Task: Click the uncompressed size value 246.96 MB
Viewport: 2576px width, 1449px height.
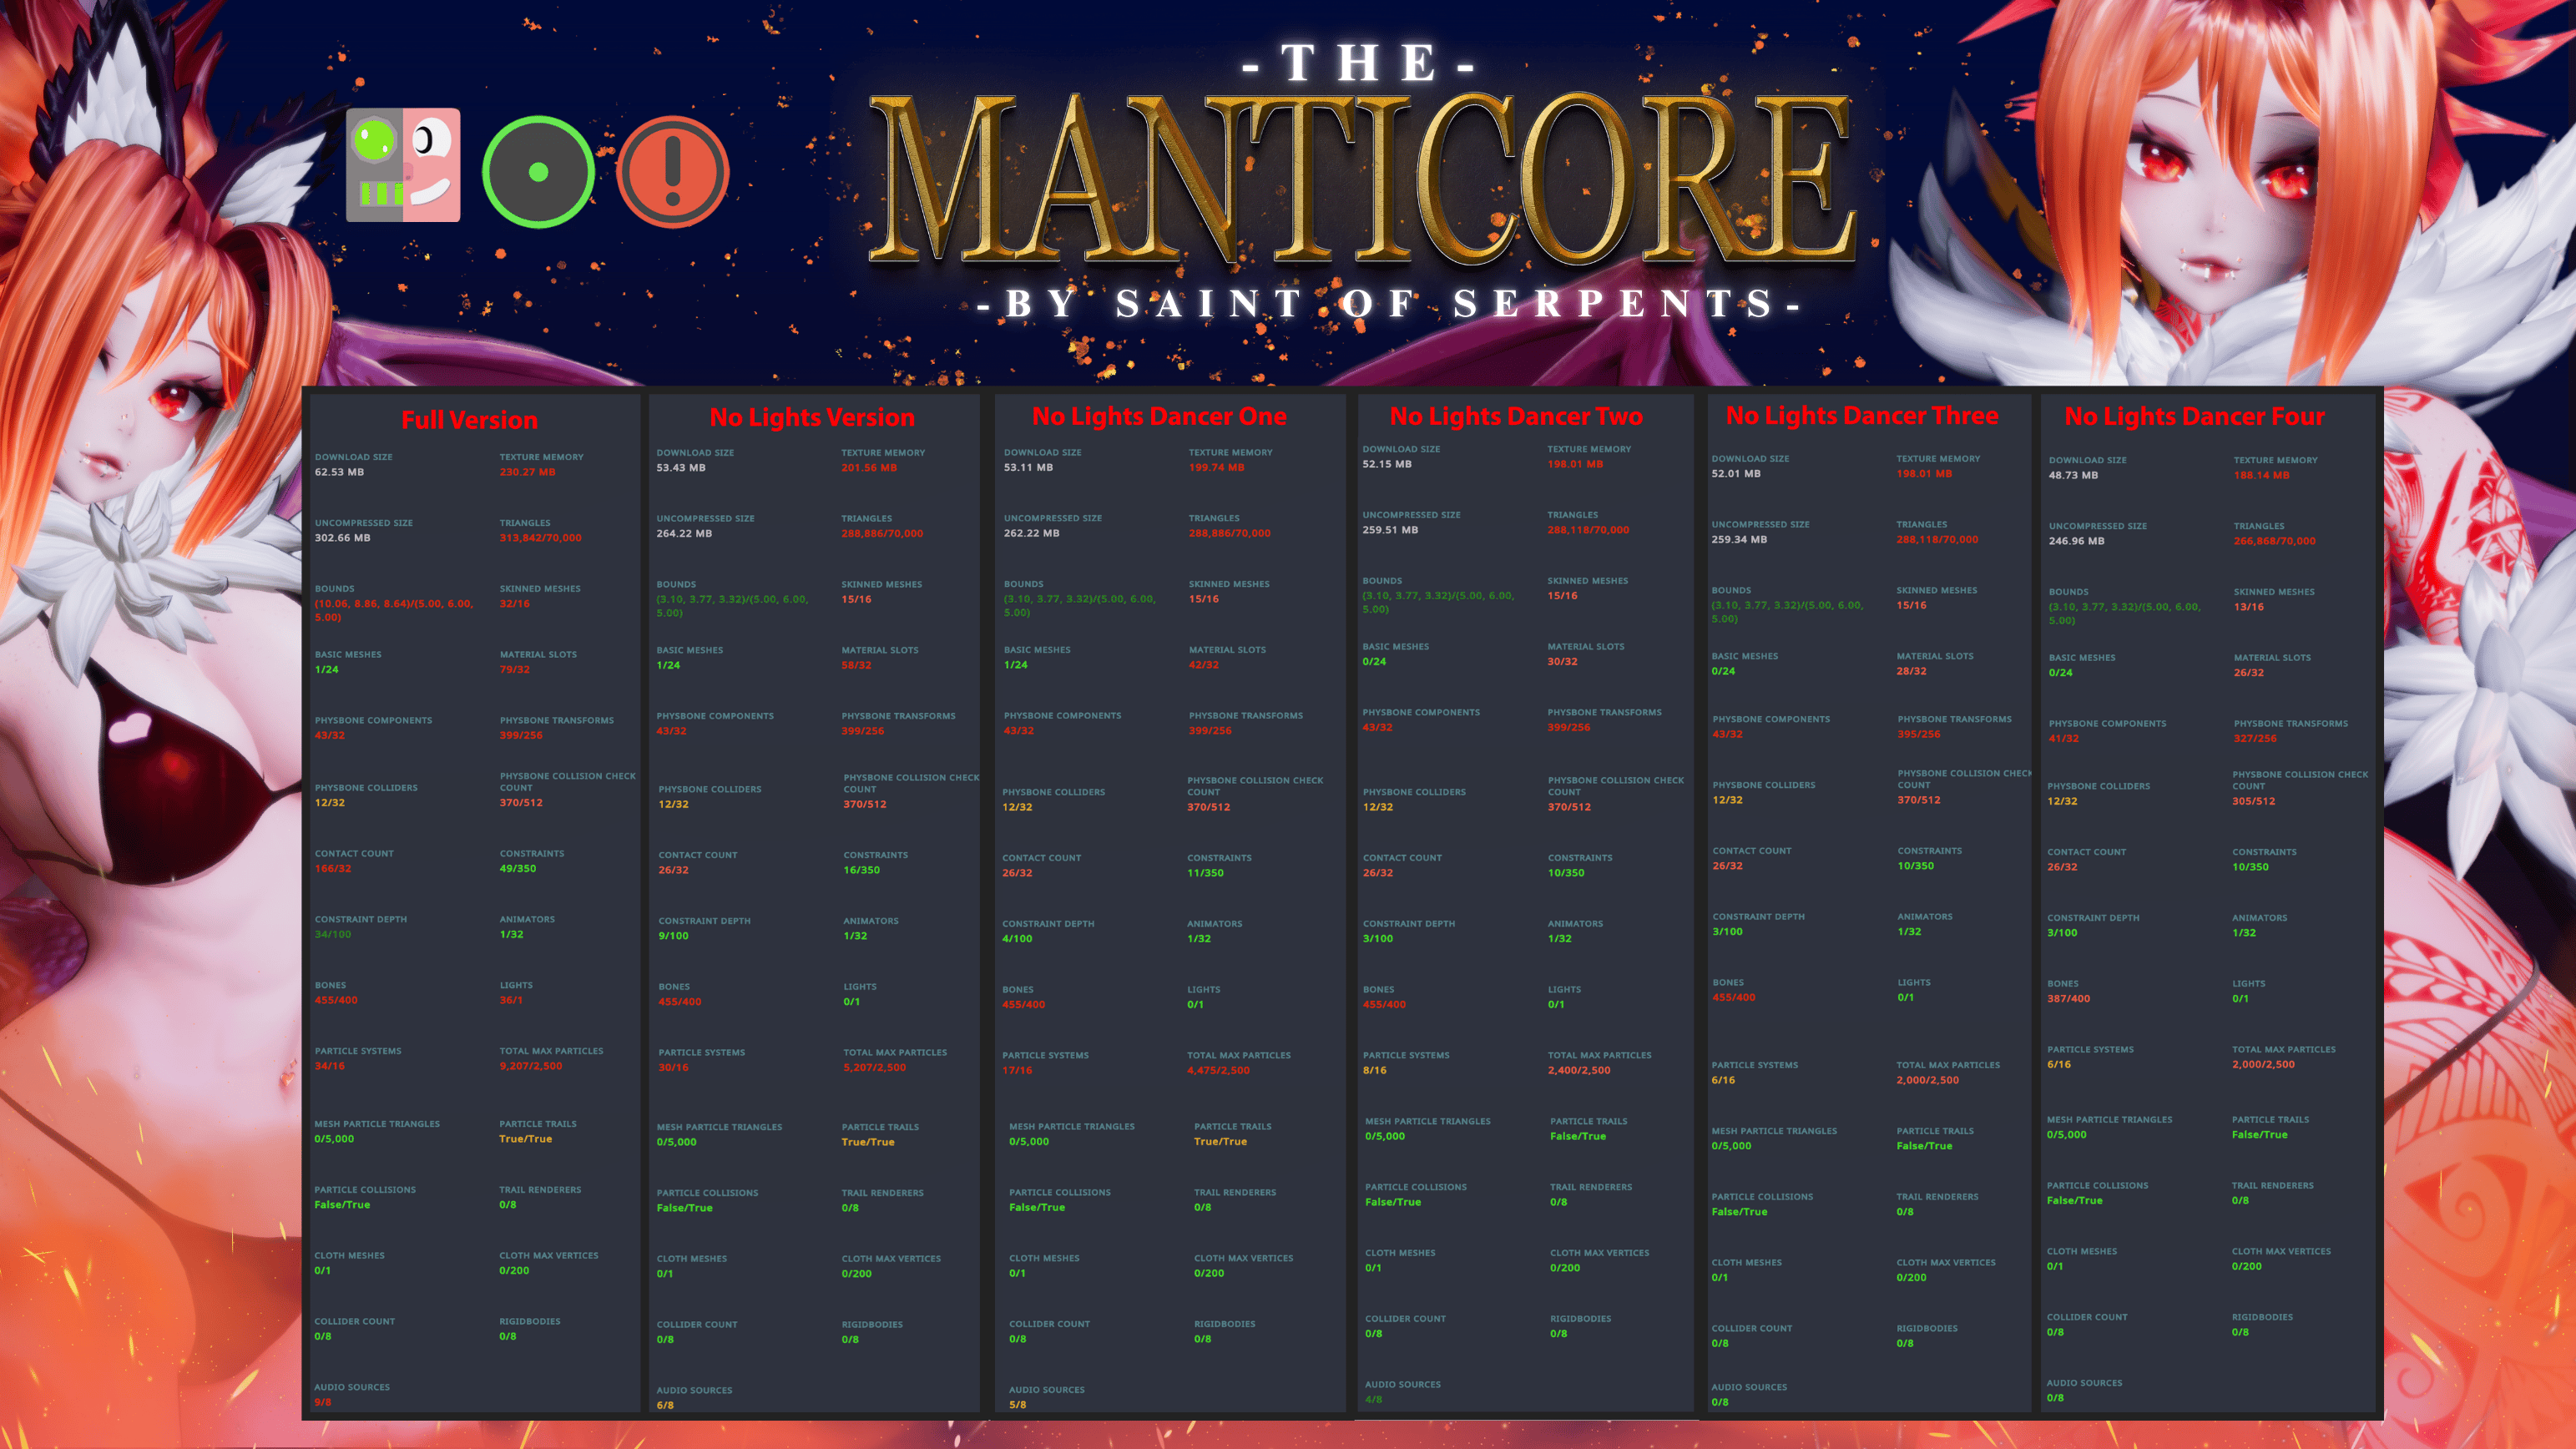Action: click(2076, 542)
